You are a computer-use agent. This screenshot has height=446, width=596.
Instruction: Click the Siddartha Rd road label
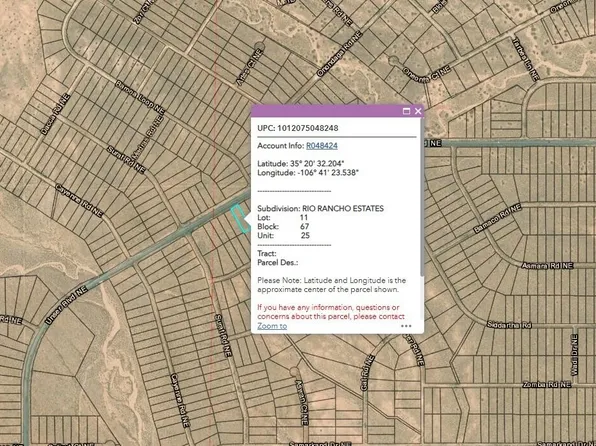(509, 325)
